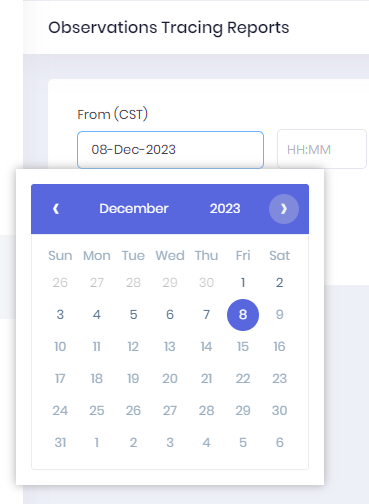Image resolution: width=369 pixels, height=504 pixels.
Task: Click the From date input field
Action: tap(170, 150)
